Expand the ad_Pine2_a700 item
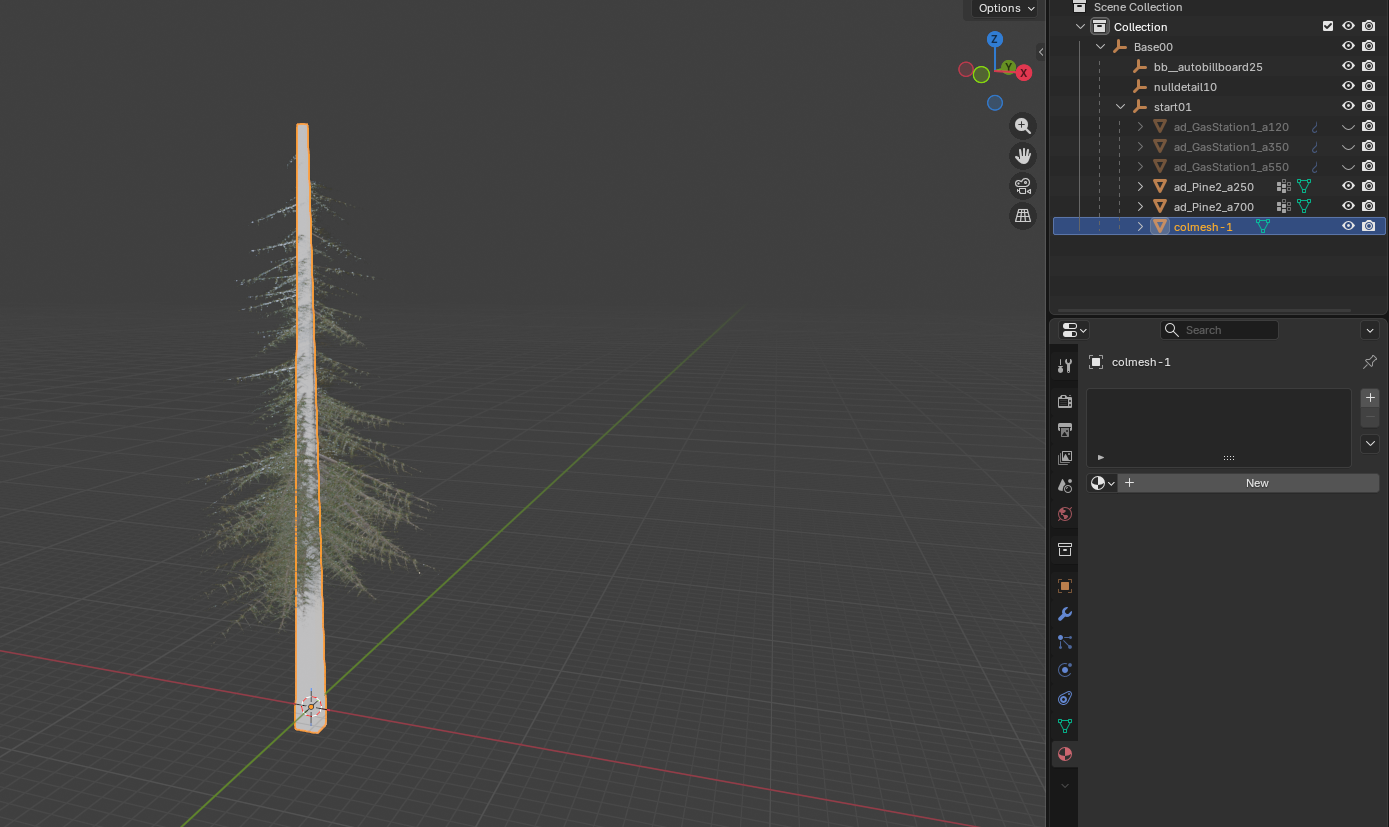The height and width of the screenshot is (827, 1389). [x=1140, y=206]
